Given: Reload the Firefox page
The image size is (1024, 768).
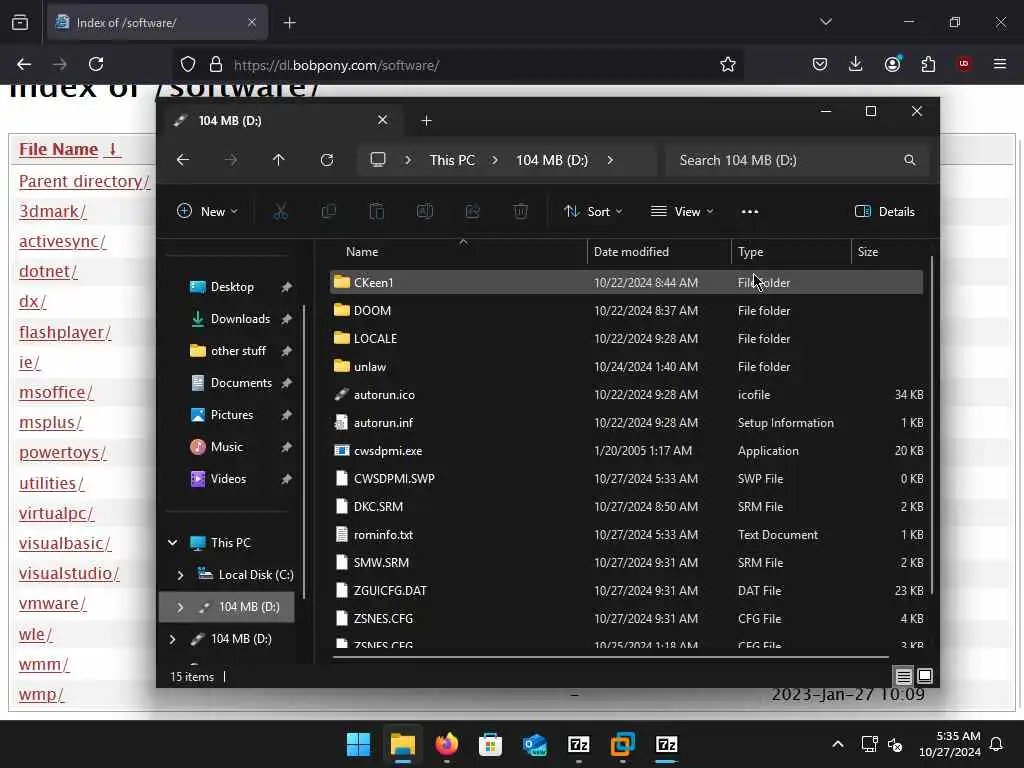Looking at the screenshot, I should tap(96, 64).
